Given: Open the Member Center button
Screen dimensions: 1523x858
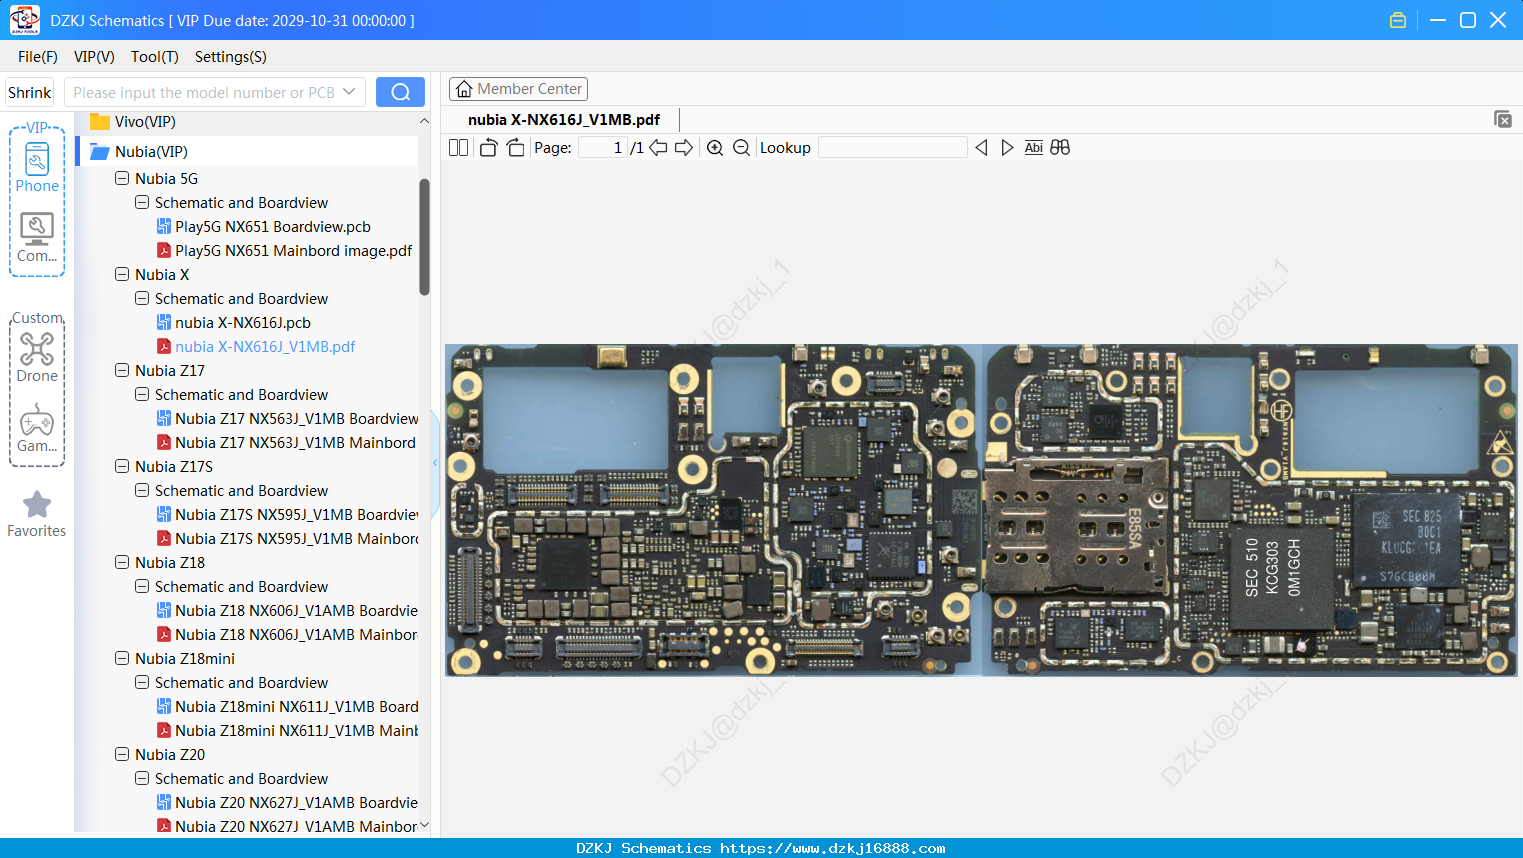Looking at the screenshot, I should [x=519, y=89].
